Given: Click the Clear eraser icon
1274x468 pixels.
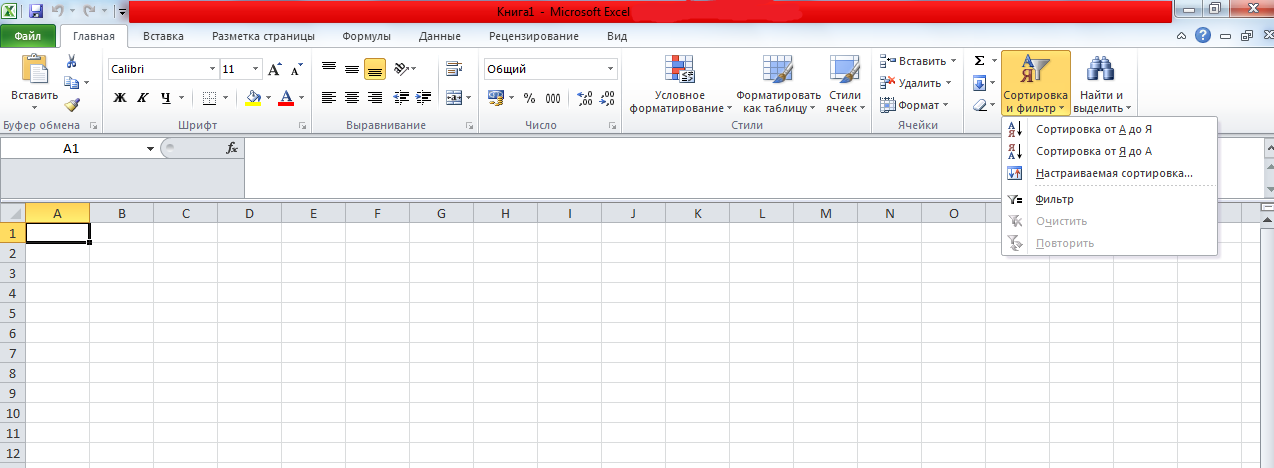Looking at the screenshot, I should pyautogui.click(x=979, y=105).
